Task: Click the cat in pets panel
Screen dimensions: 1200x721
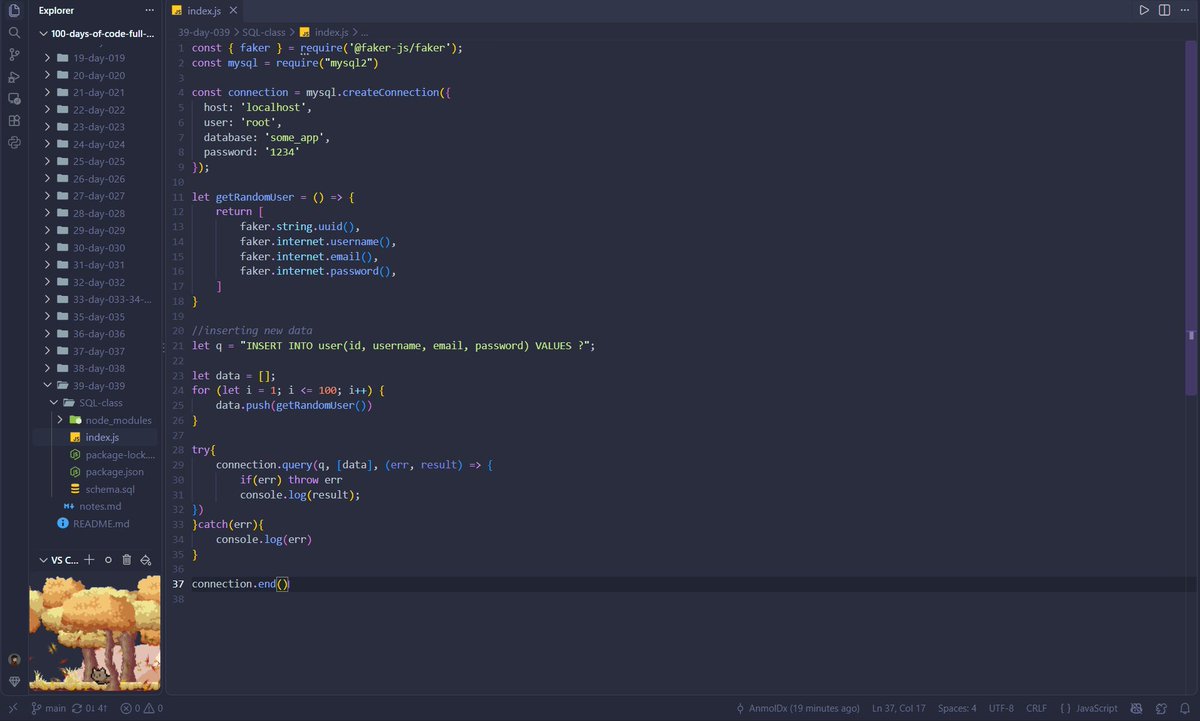Action: (x=99, y=676)
